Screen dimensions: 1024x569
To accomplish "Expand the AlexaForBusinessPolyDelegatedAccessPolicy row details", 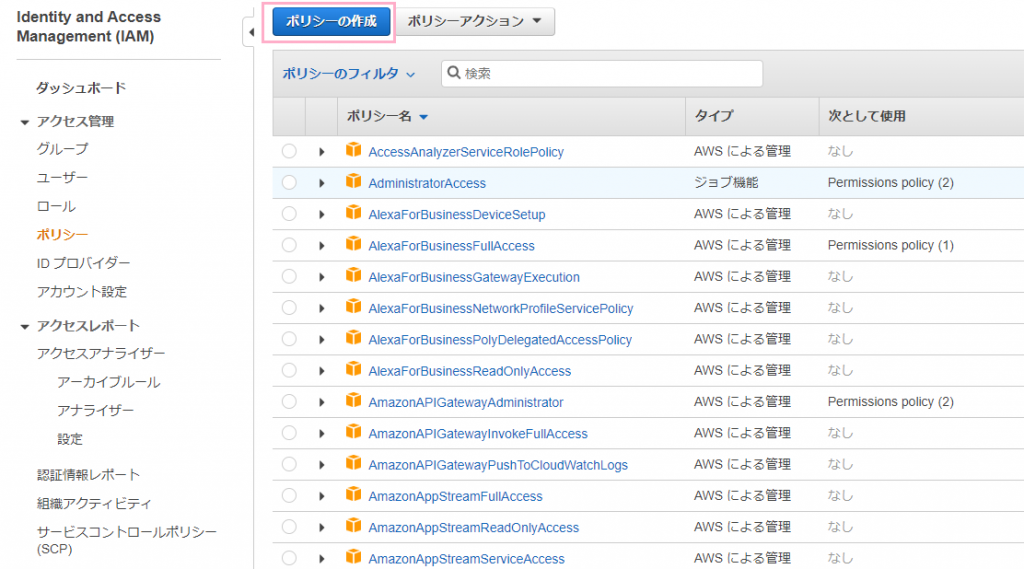I will click(321, 340).
